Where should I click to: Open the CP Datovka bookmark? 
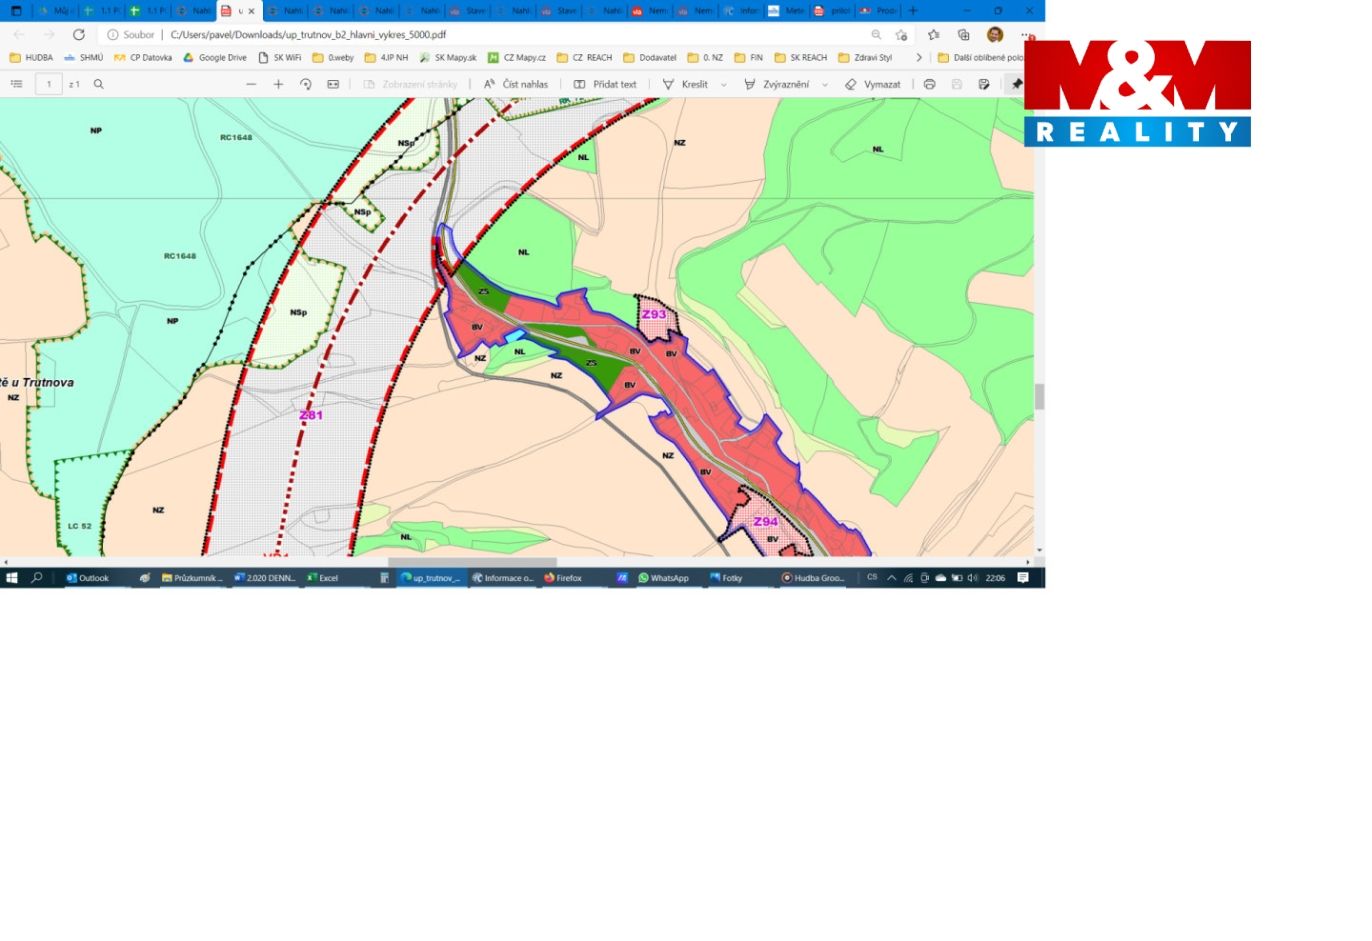point(143,58)
